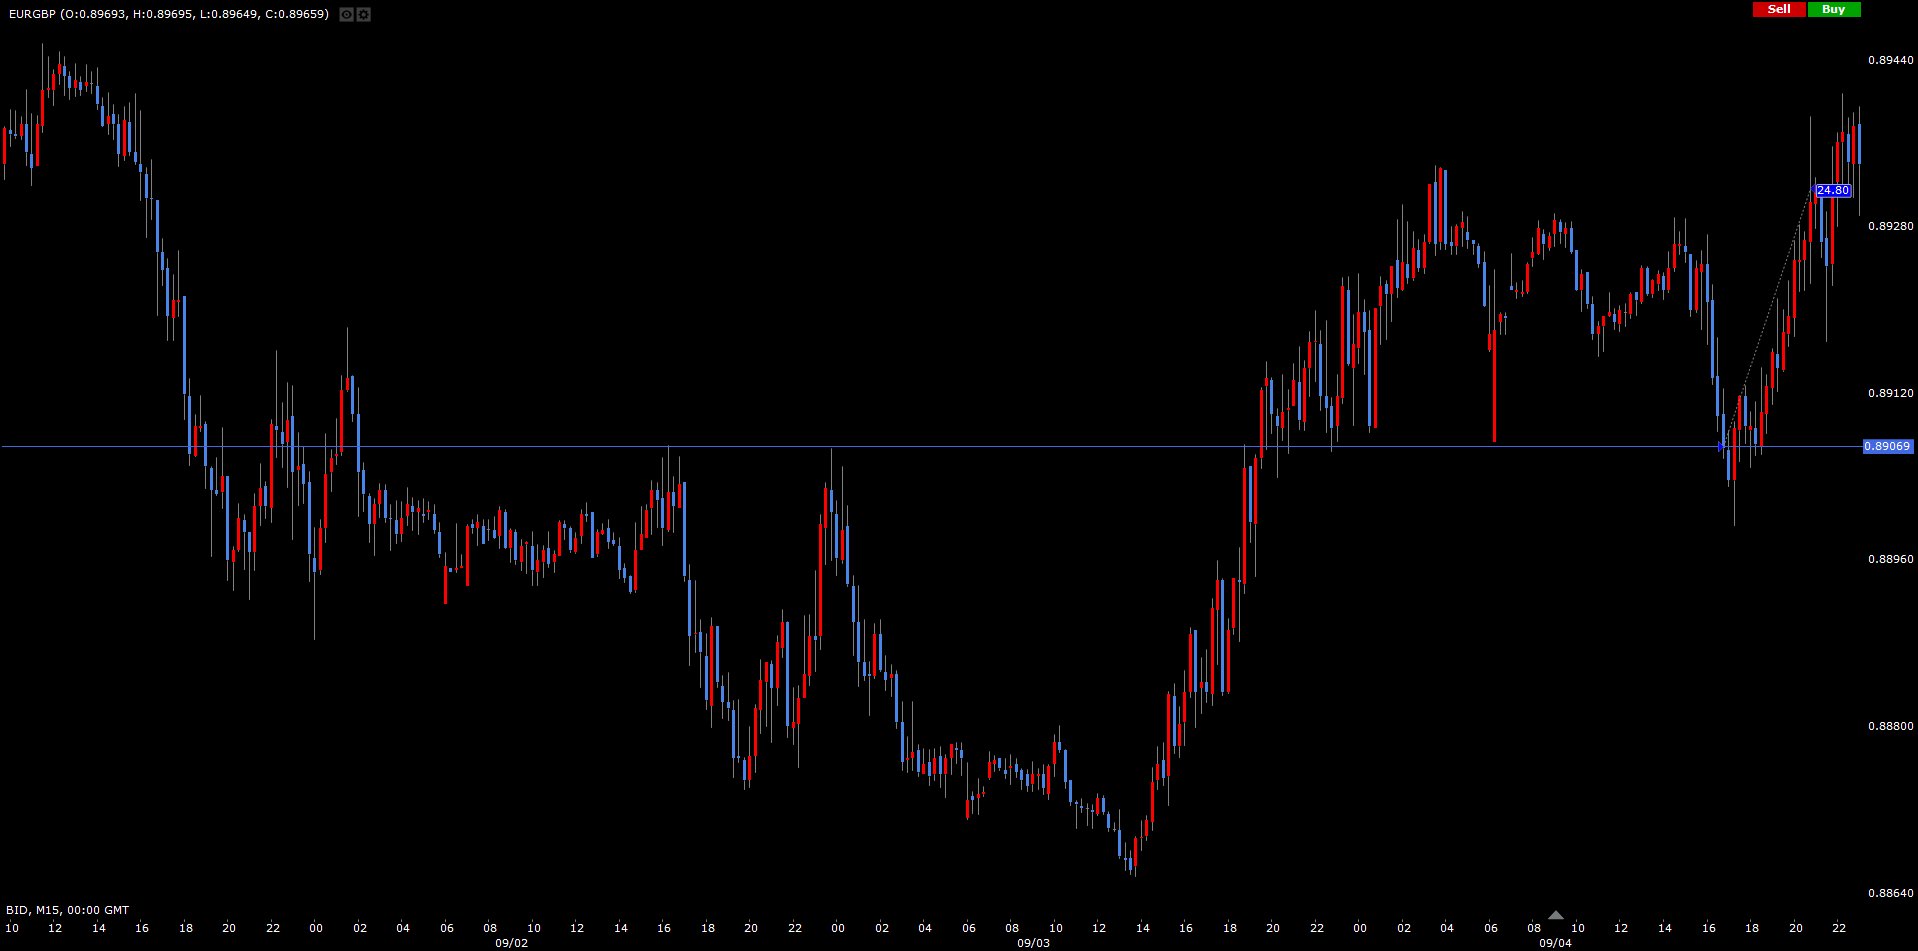Click the 0.89280 price scale label
This screenshot has width=1918, height=951.
pyautogui.click(x=1890, y=226)
